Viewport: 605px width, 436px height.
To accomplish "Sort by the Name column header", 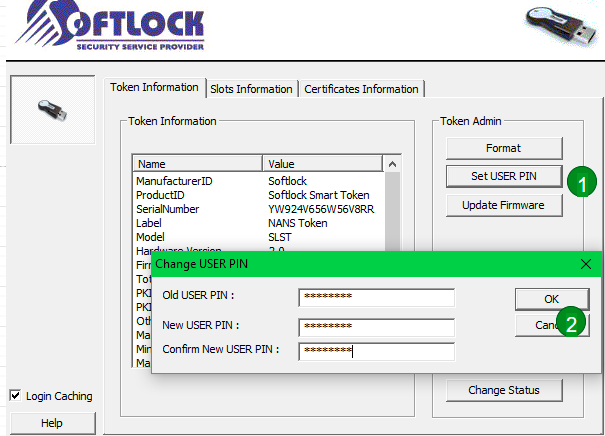I will pos(197,164).
